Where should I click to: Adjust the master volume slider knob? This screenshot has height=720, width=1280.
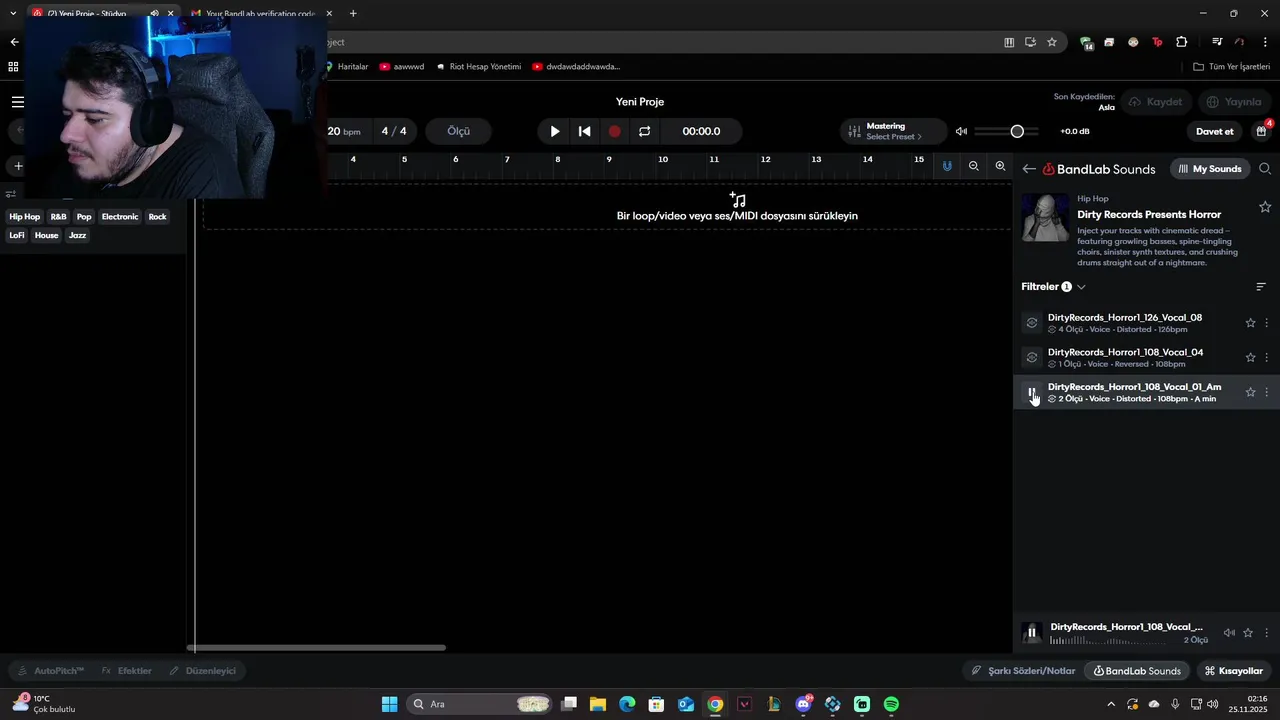(x=1017, y=131)
